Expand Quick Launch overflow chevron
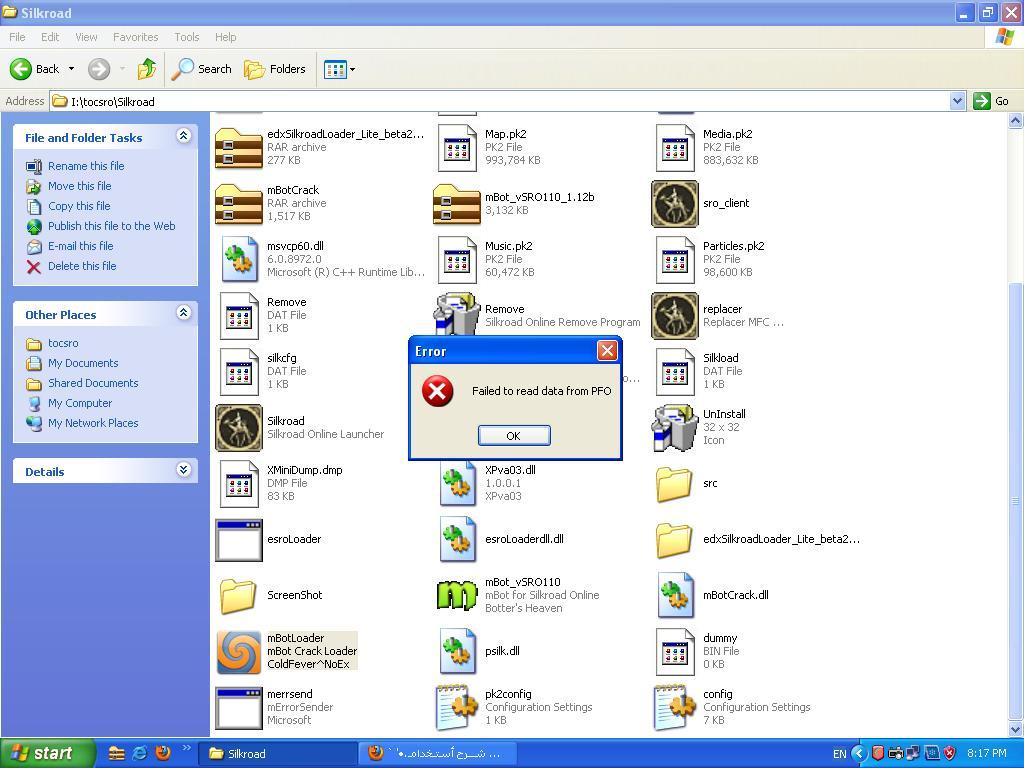1024x768 pixels. click(186, 748)
